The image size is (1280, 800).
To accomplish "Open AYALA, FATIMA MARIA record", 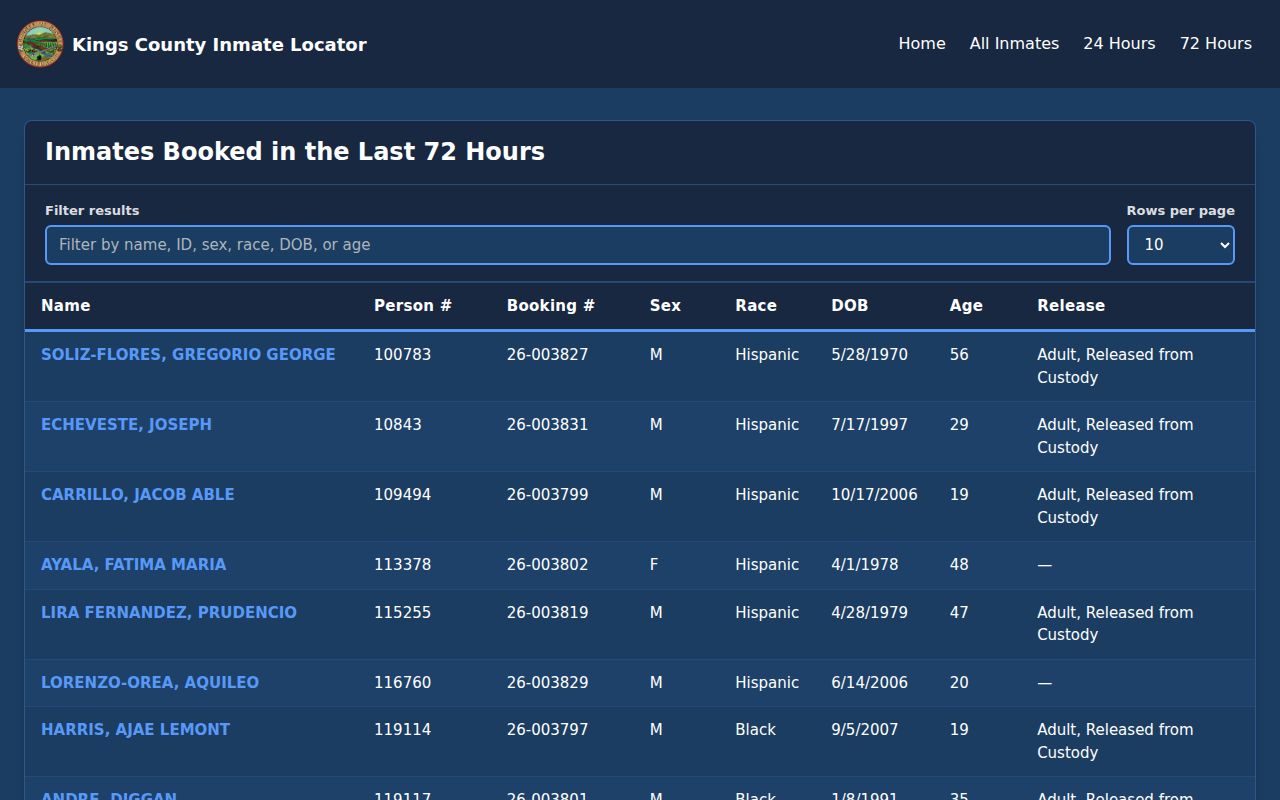I will coord(133,564).
